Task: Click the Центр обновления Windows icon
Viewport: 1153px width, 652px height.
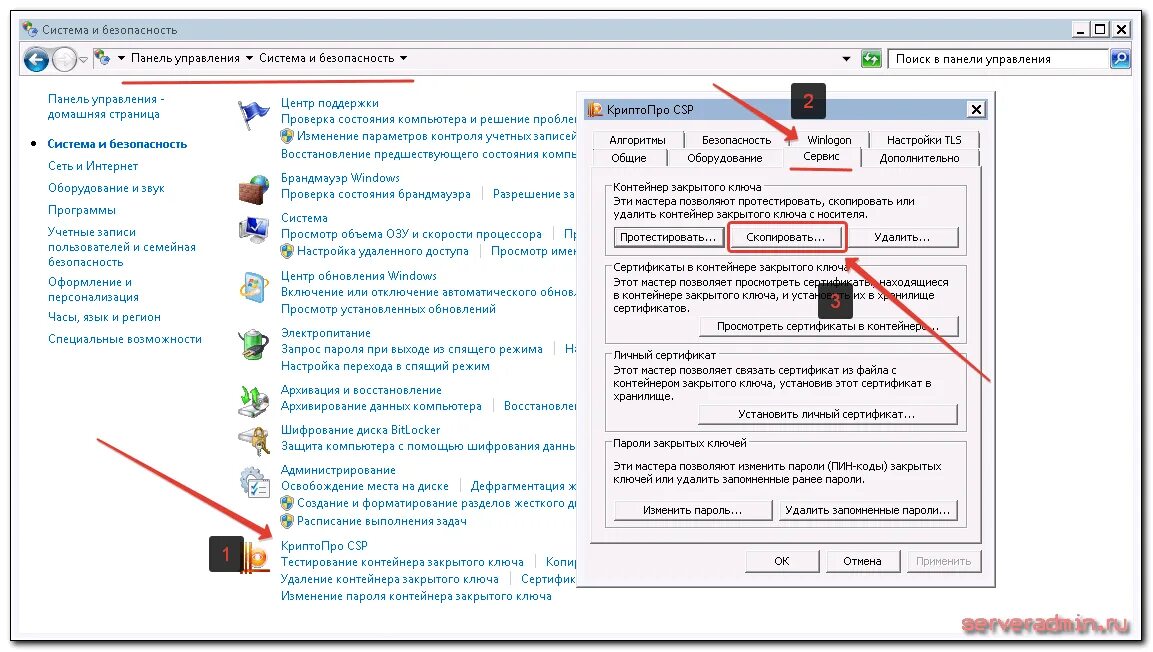Action: 254,287
